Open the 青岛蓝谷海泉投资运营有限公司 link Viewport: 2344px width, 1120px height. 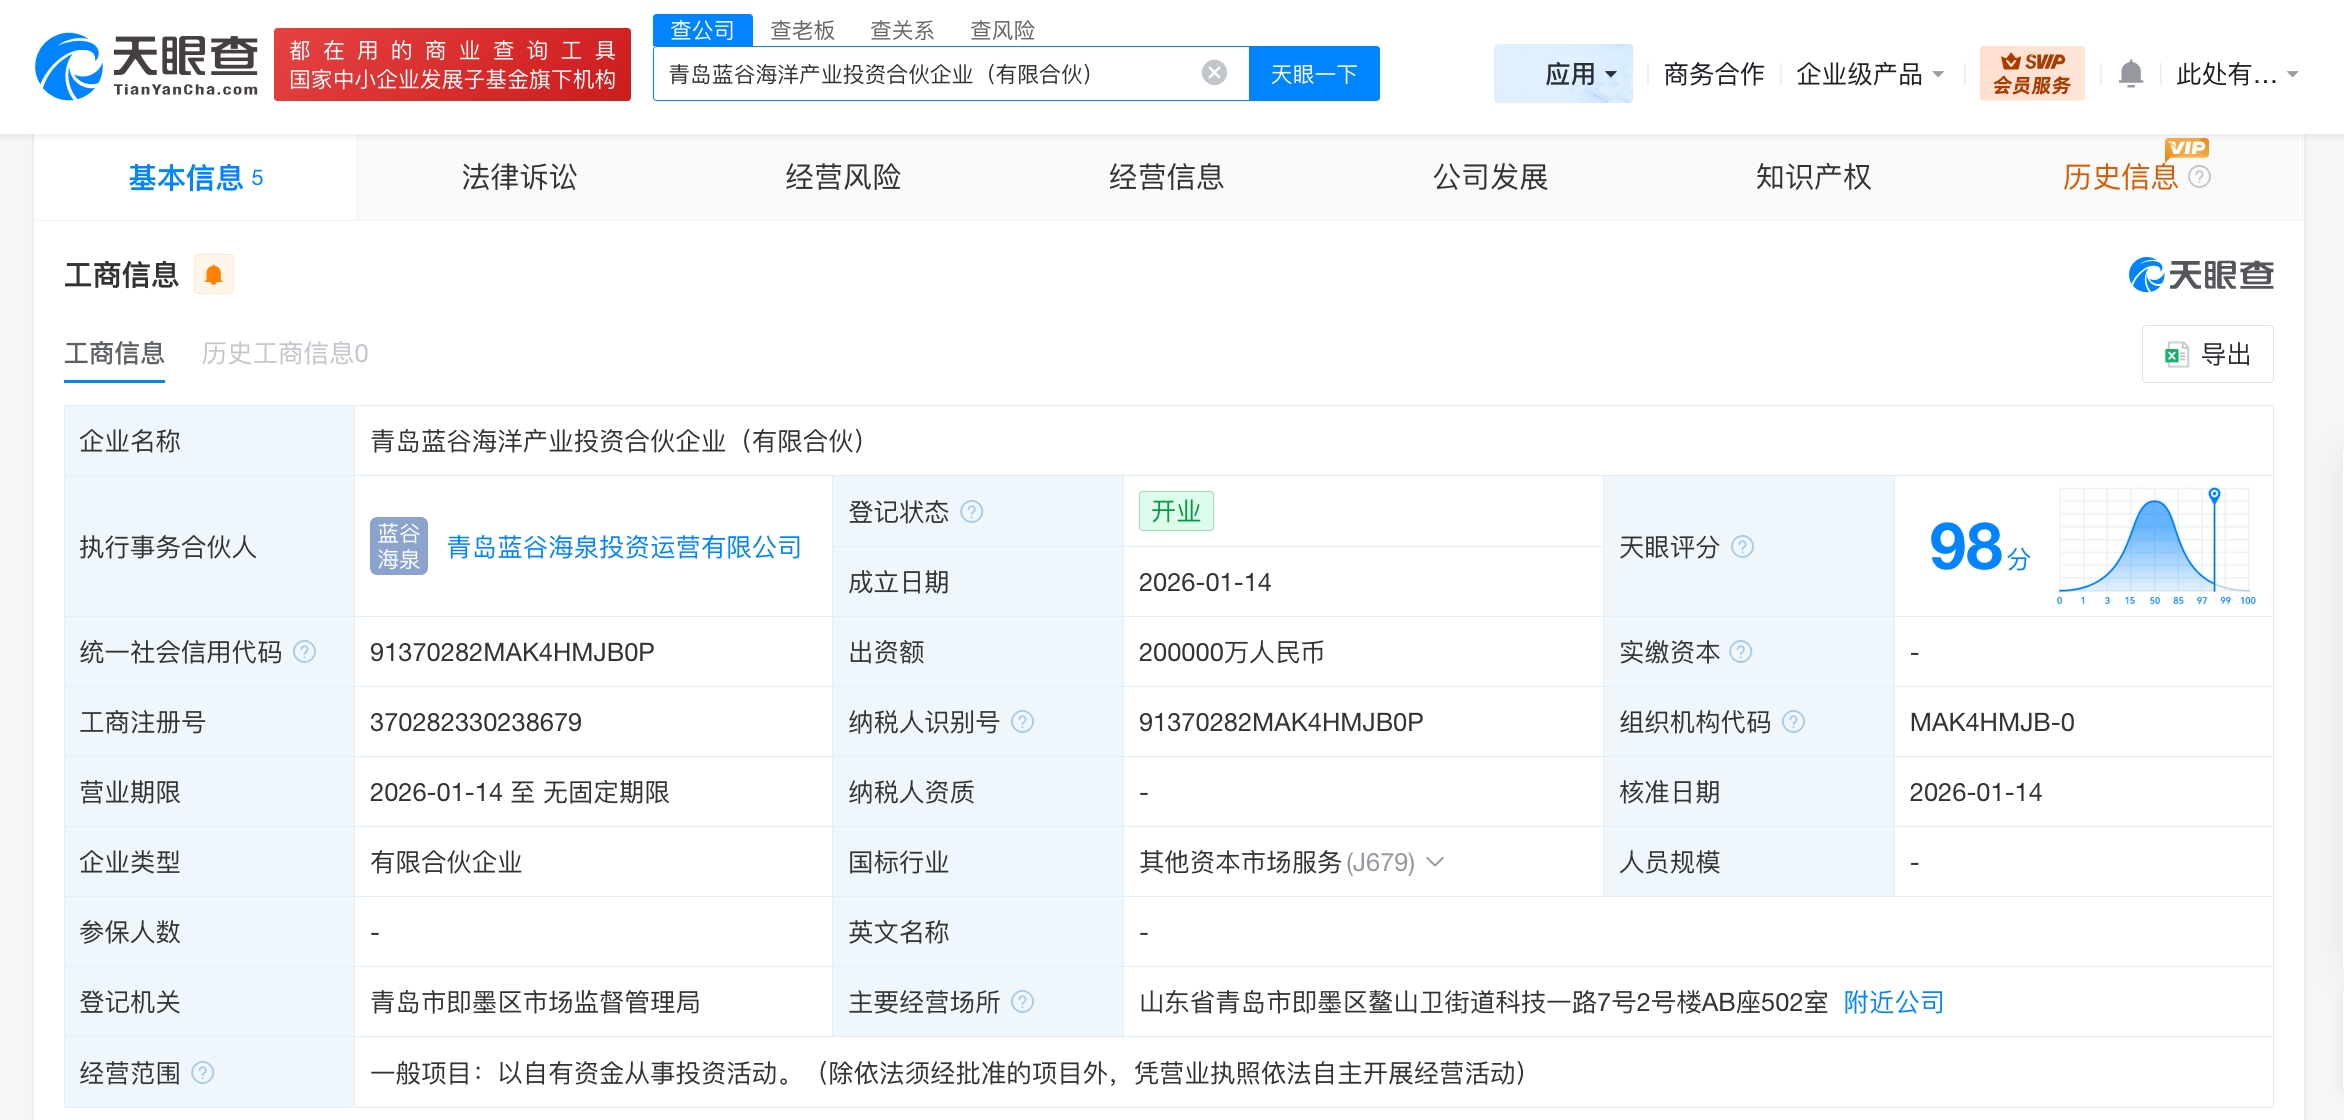click(x=624, y=547)
